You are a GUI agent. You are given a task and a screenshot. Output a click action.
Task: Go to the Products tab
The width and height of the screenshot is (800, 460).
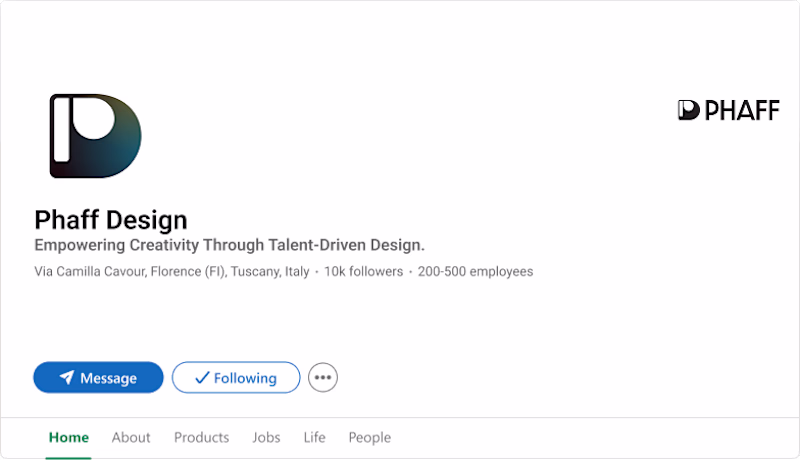pyautogui.click(x=201, y=437)
